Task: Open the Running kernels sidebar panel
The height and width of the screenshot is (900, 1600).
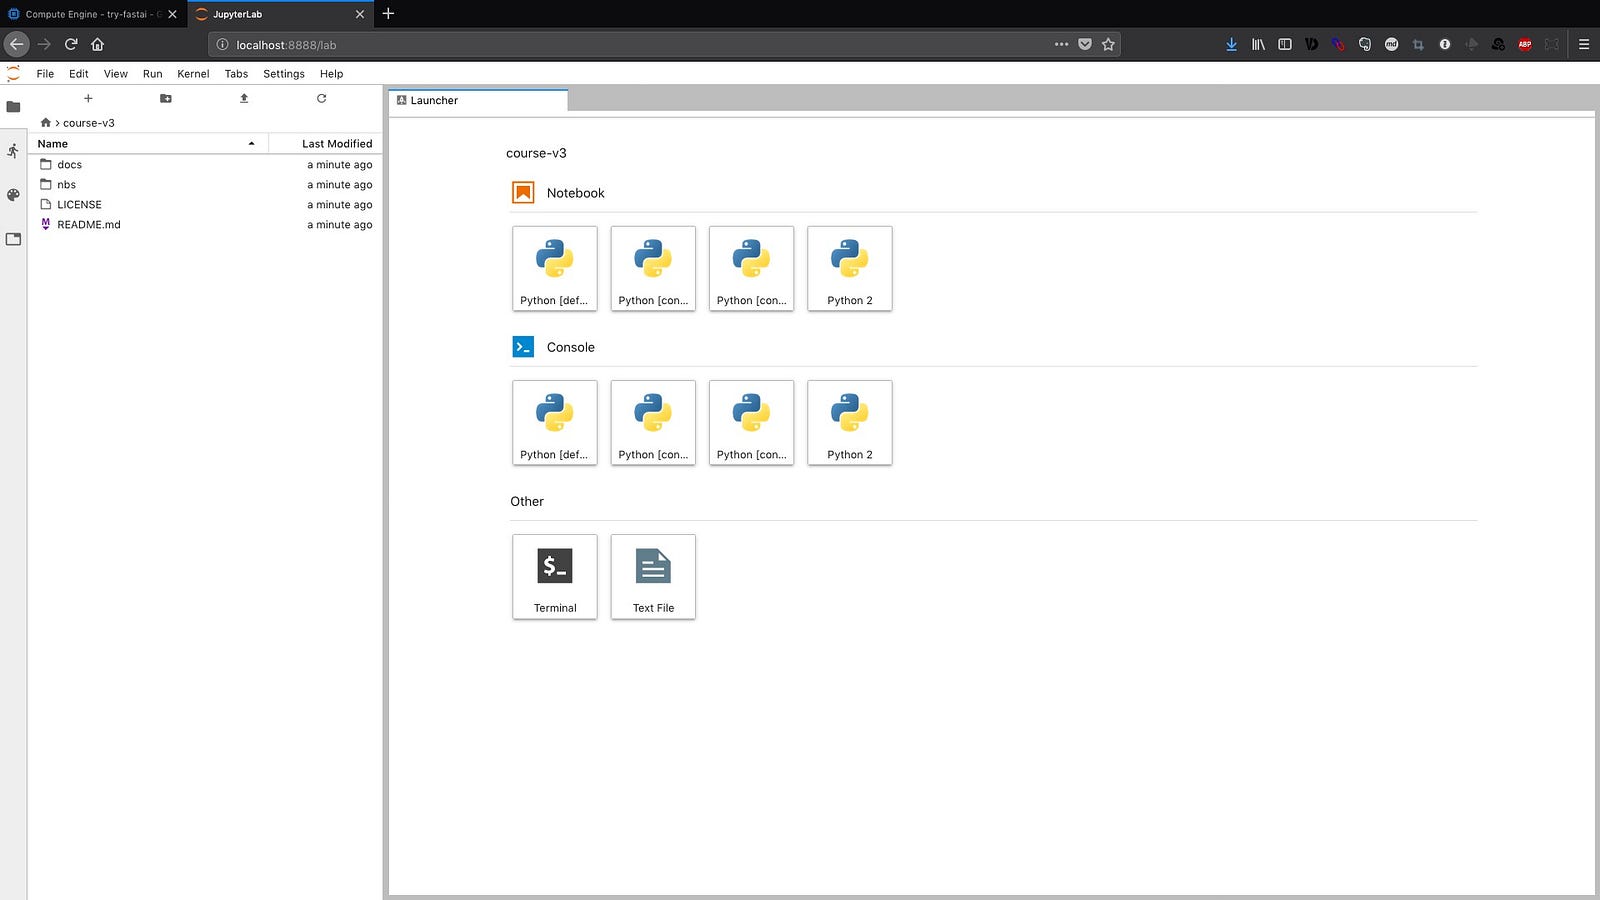Action: pos(13,151)
